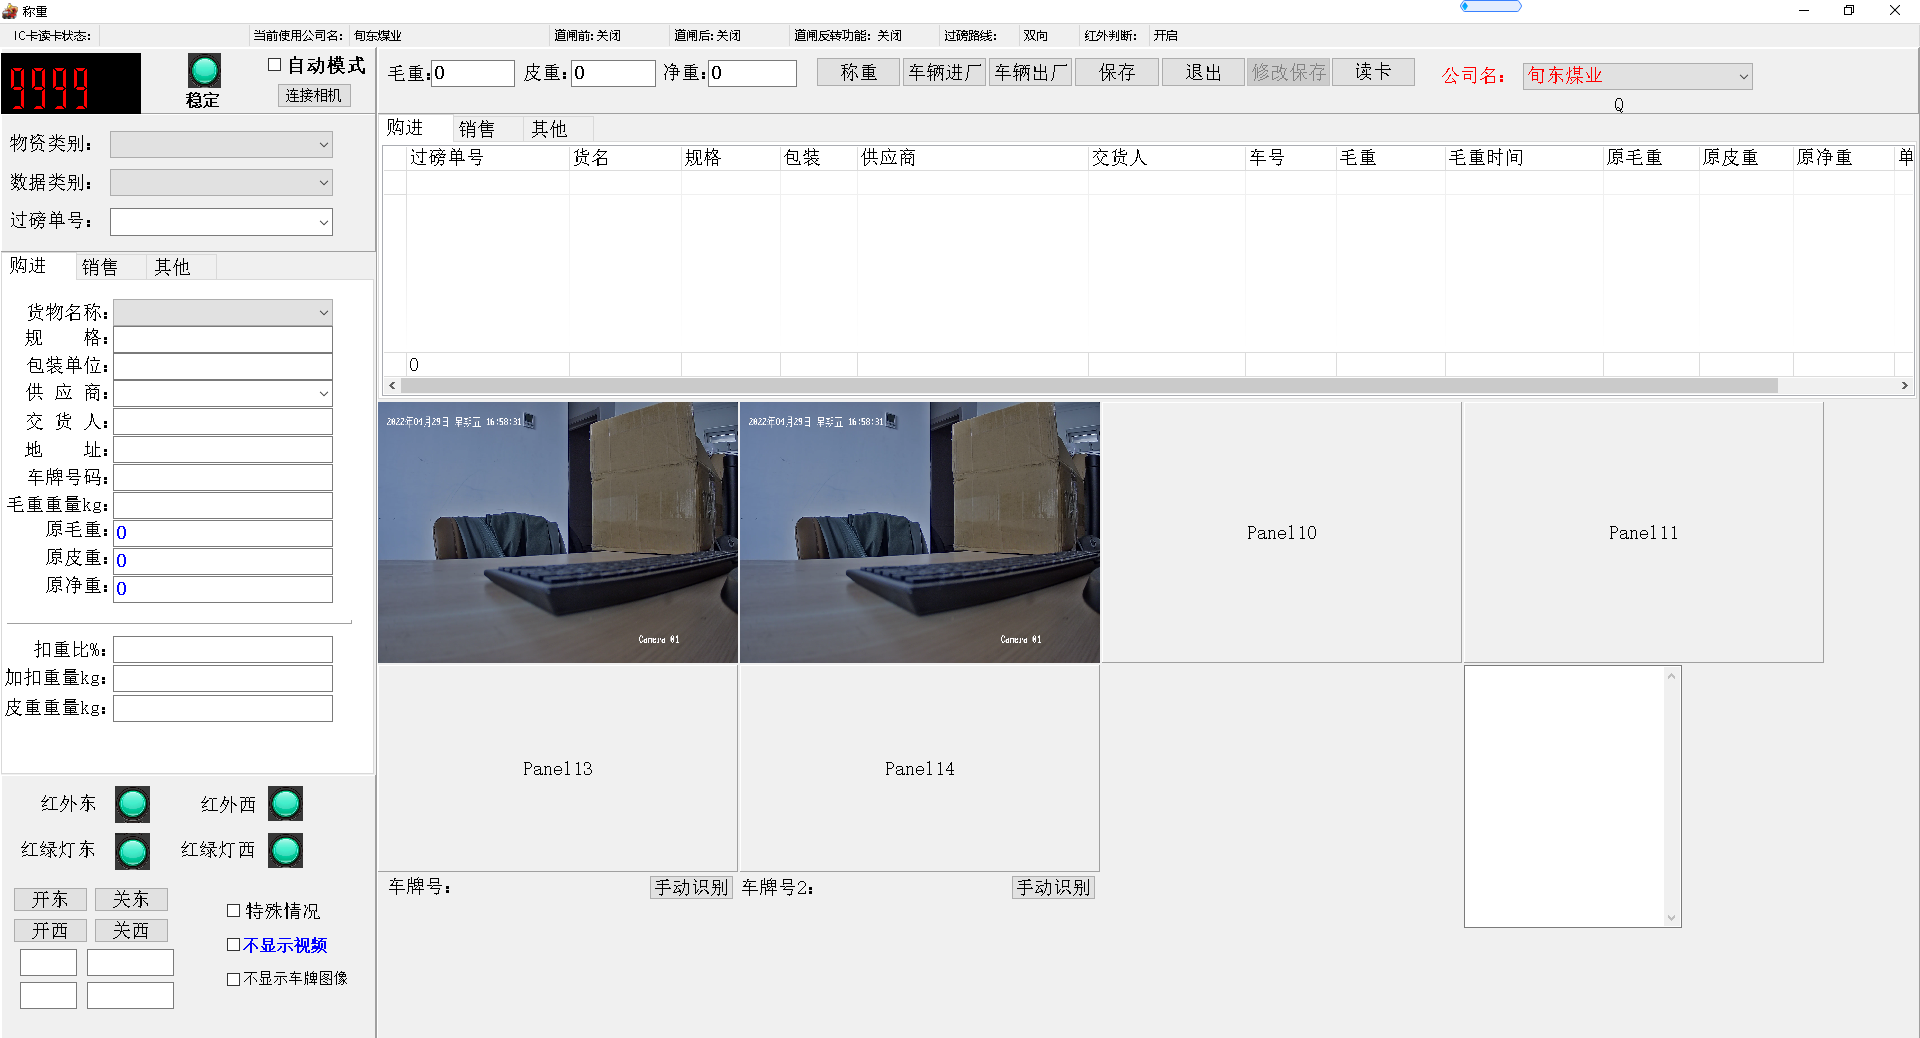Click the red digital weight display
The width and height of the screenshot is (1920, 1038).
point(70,84)
